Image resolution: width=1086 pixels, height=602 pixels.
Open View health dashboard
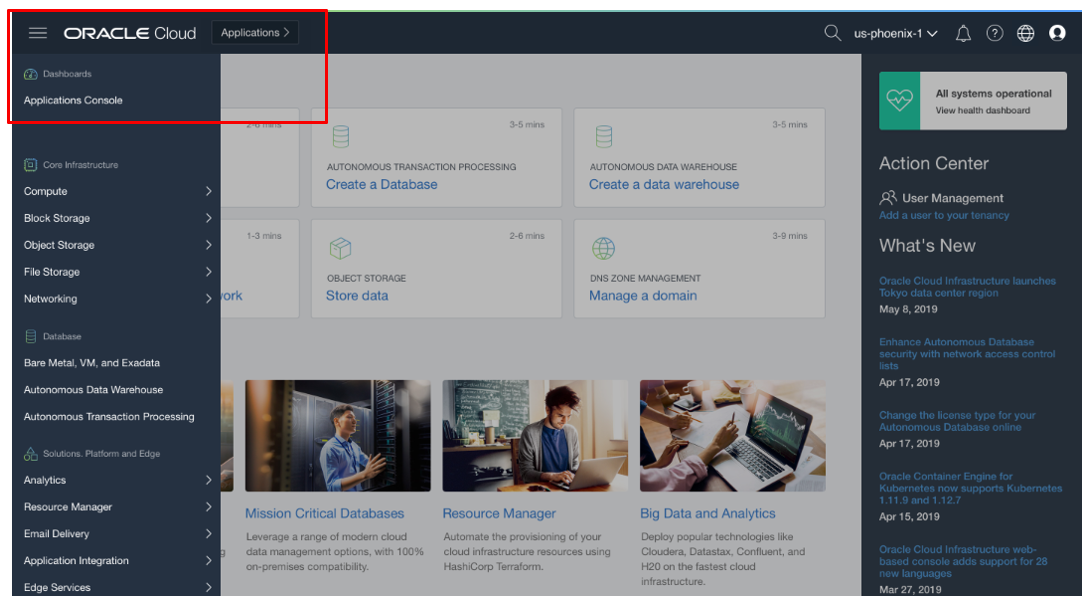coord(982,111)
